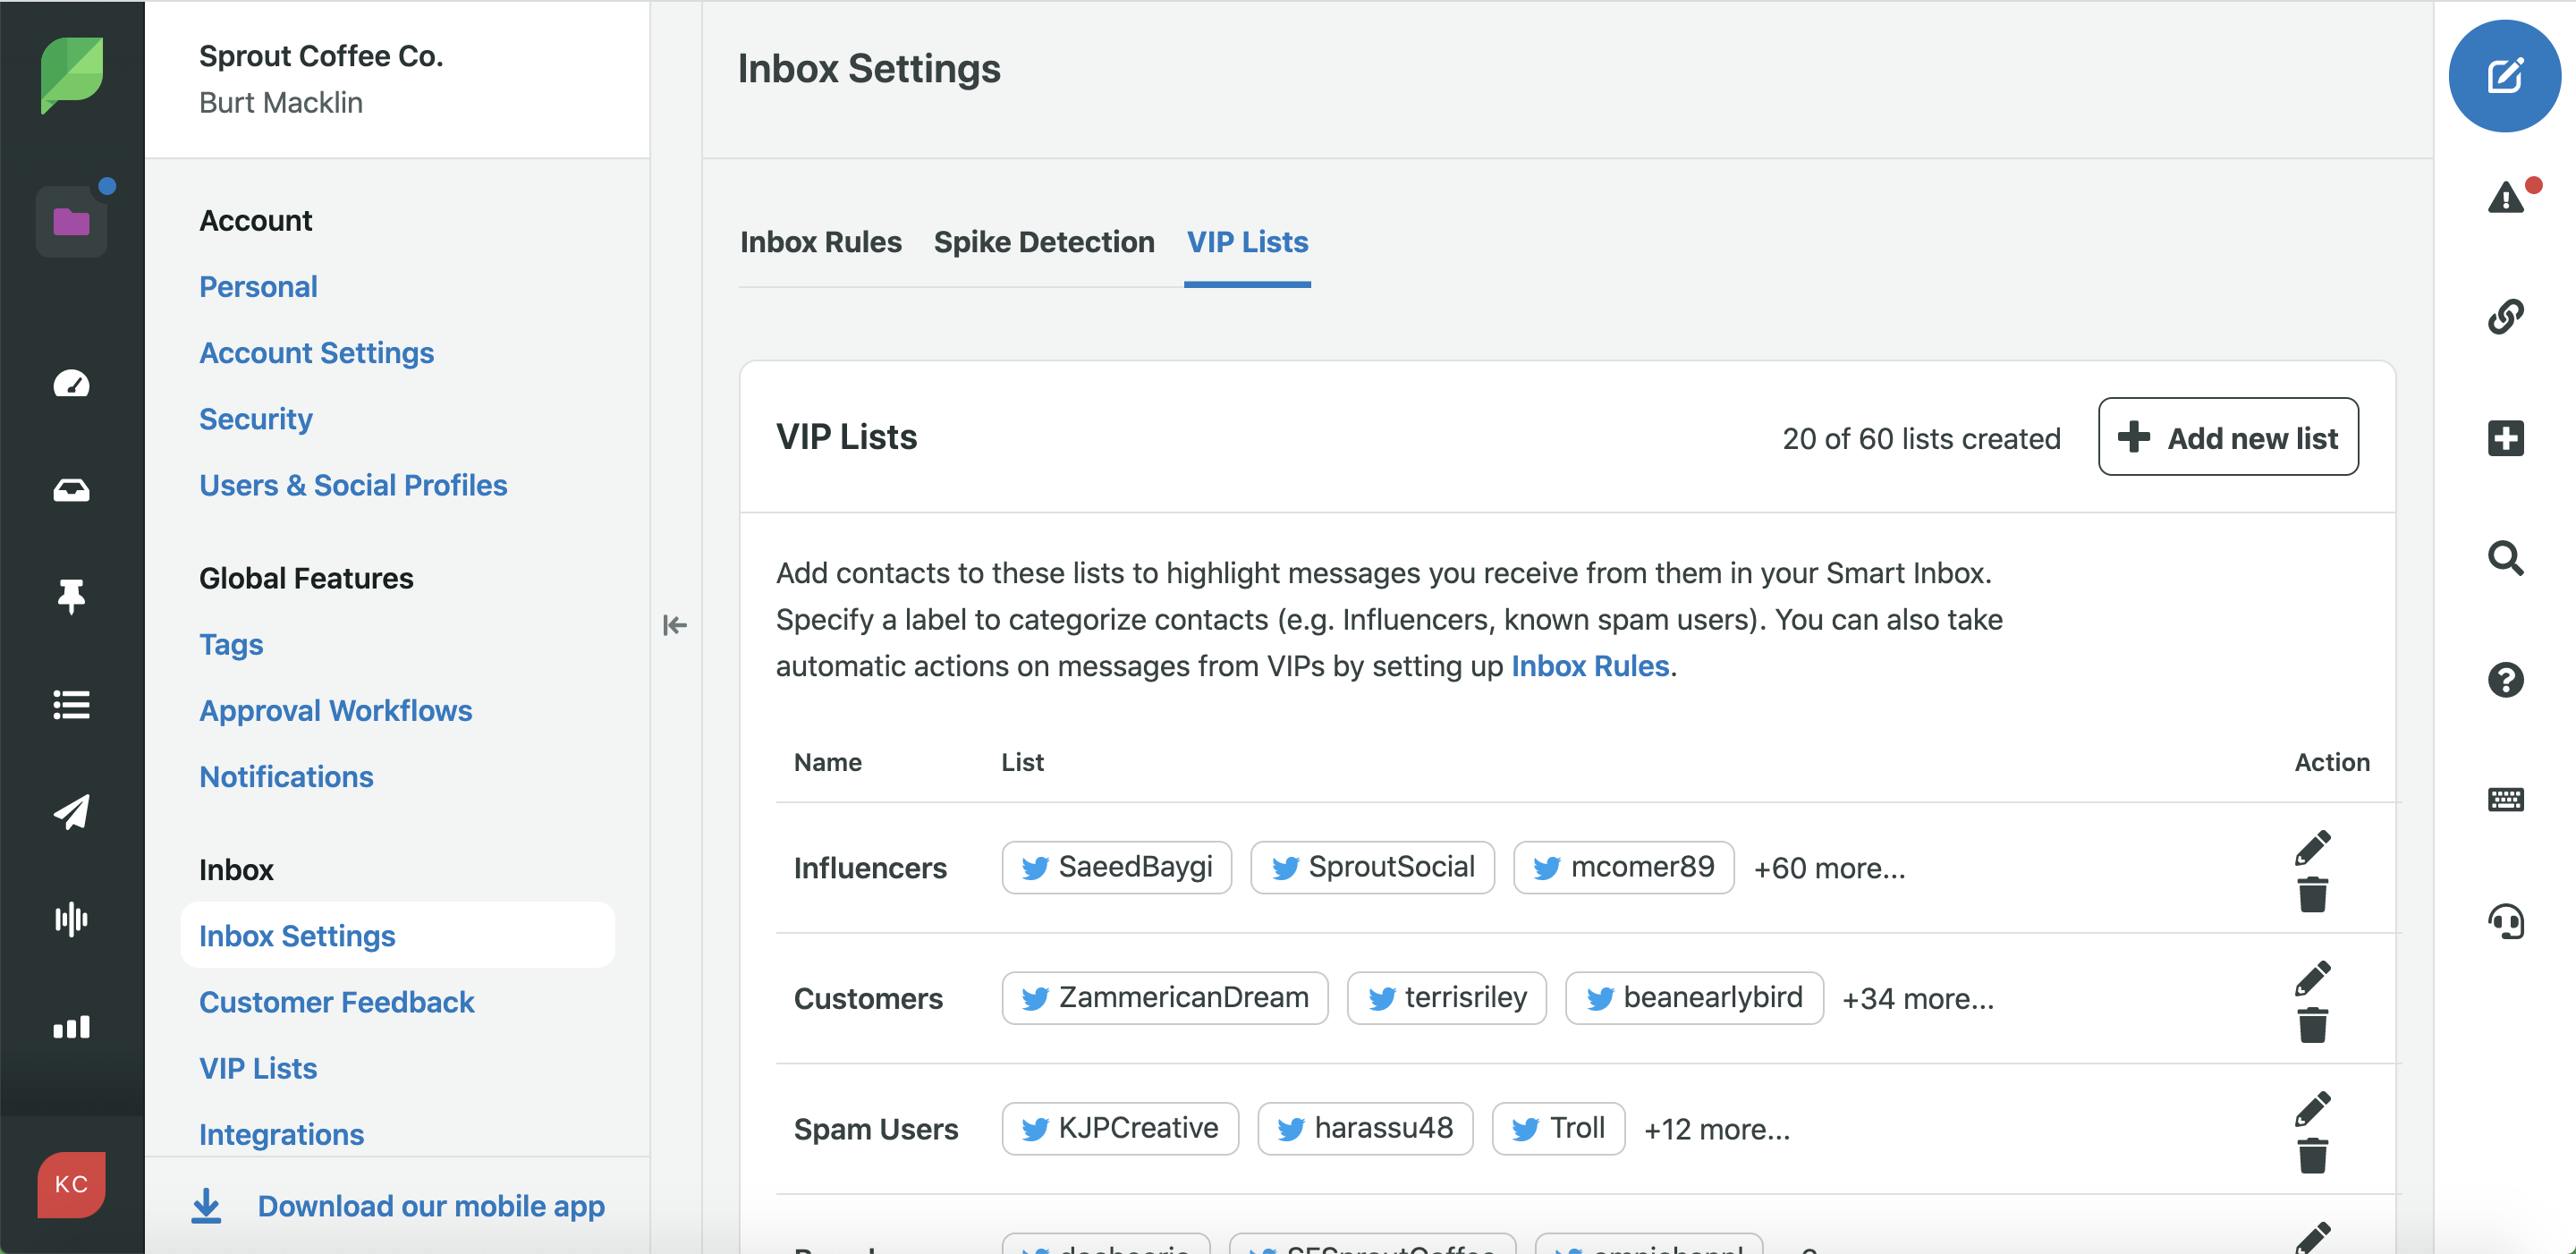The image size is (2576, 1254).
Task: Open the list feeds icon in sidebar
Action: [x=72, y=705]
